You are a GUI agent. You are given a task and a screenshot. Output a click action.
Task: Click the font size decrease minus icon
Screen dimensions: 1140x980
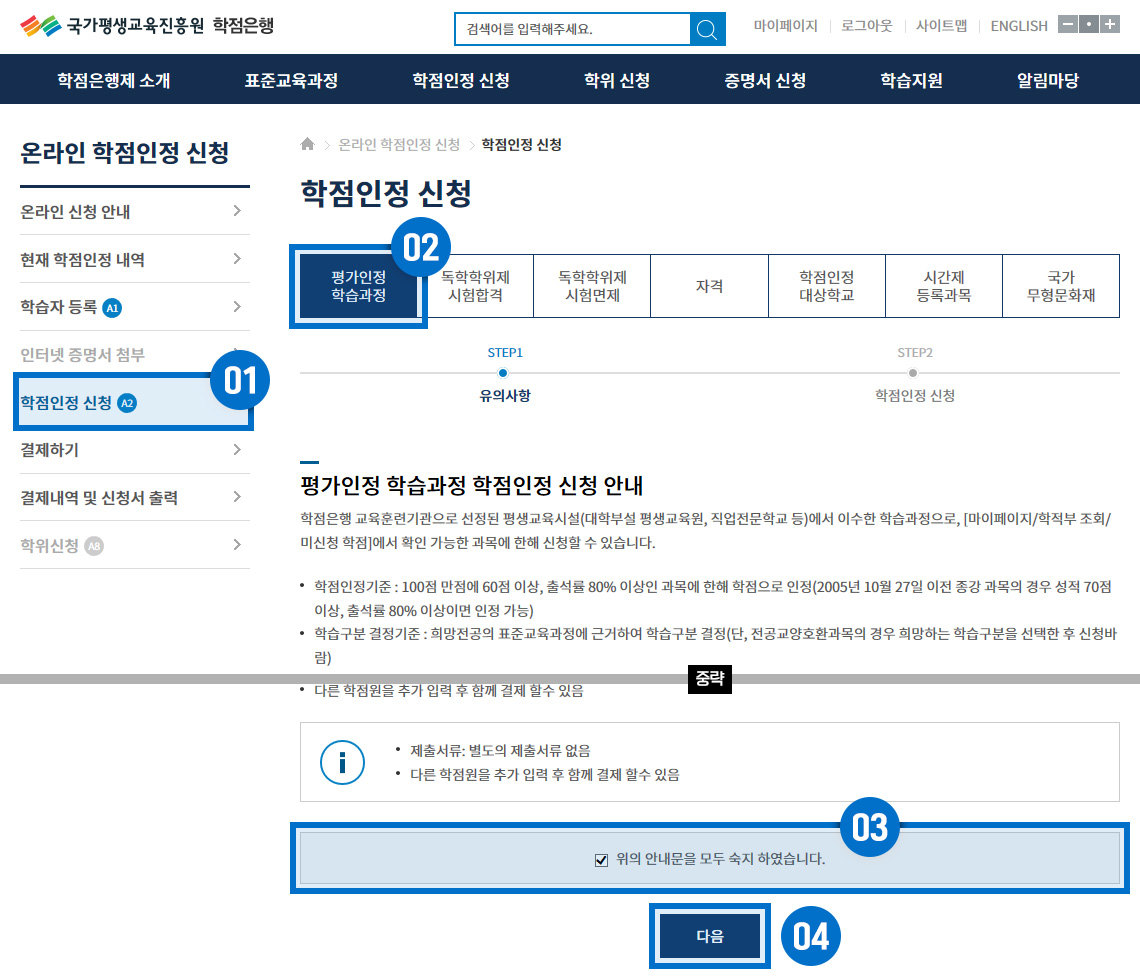click(x=1067, y=24)
